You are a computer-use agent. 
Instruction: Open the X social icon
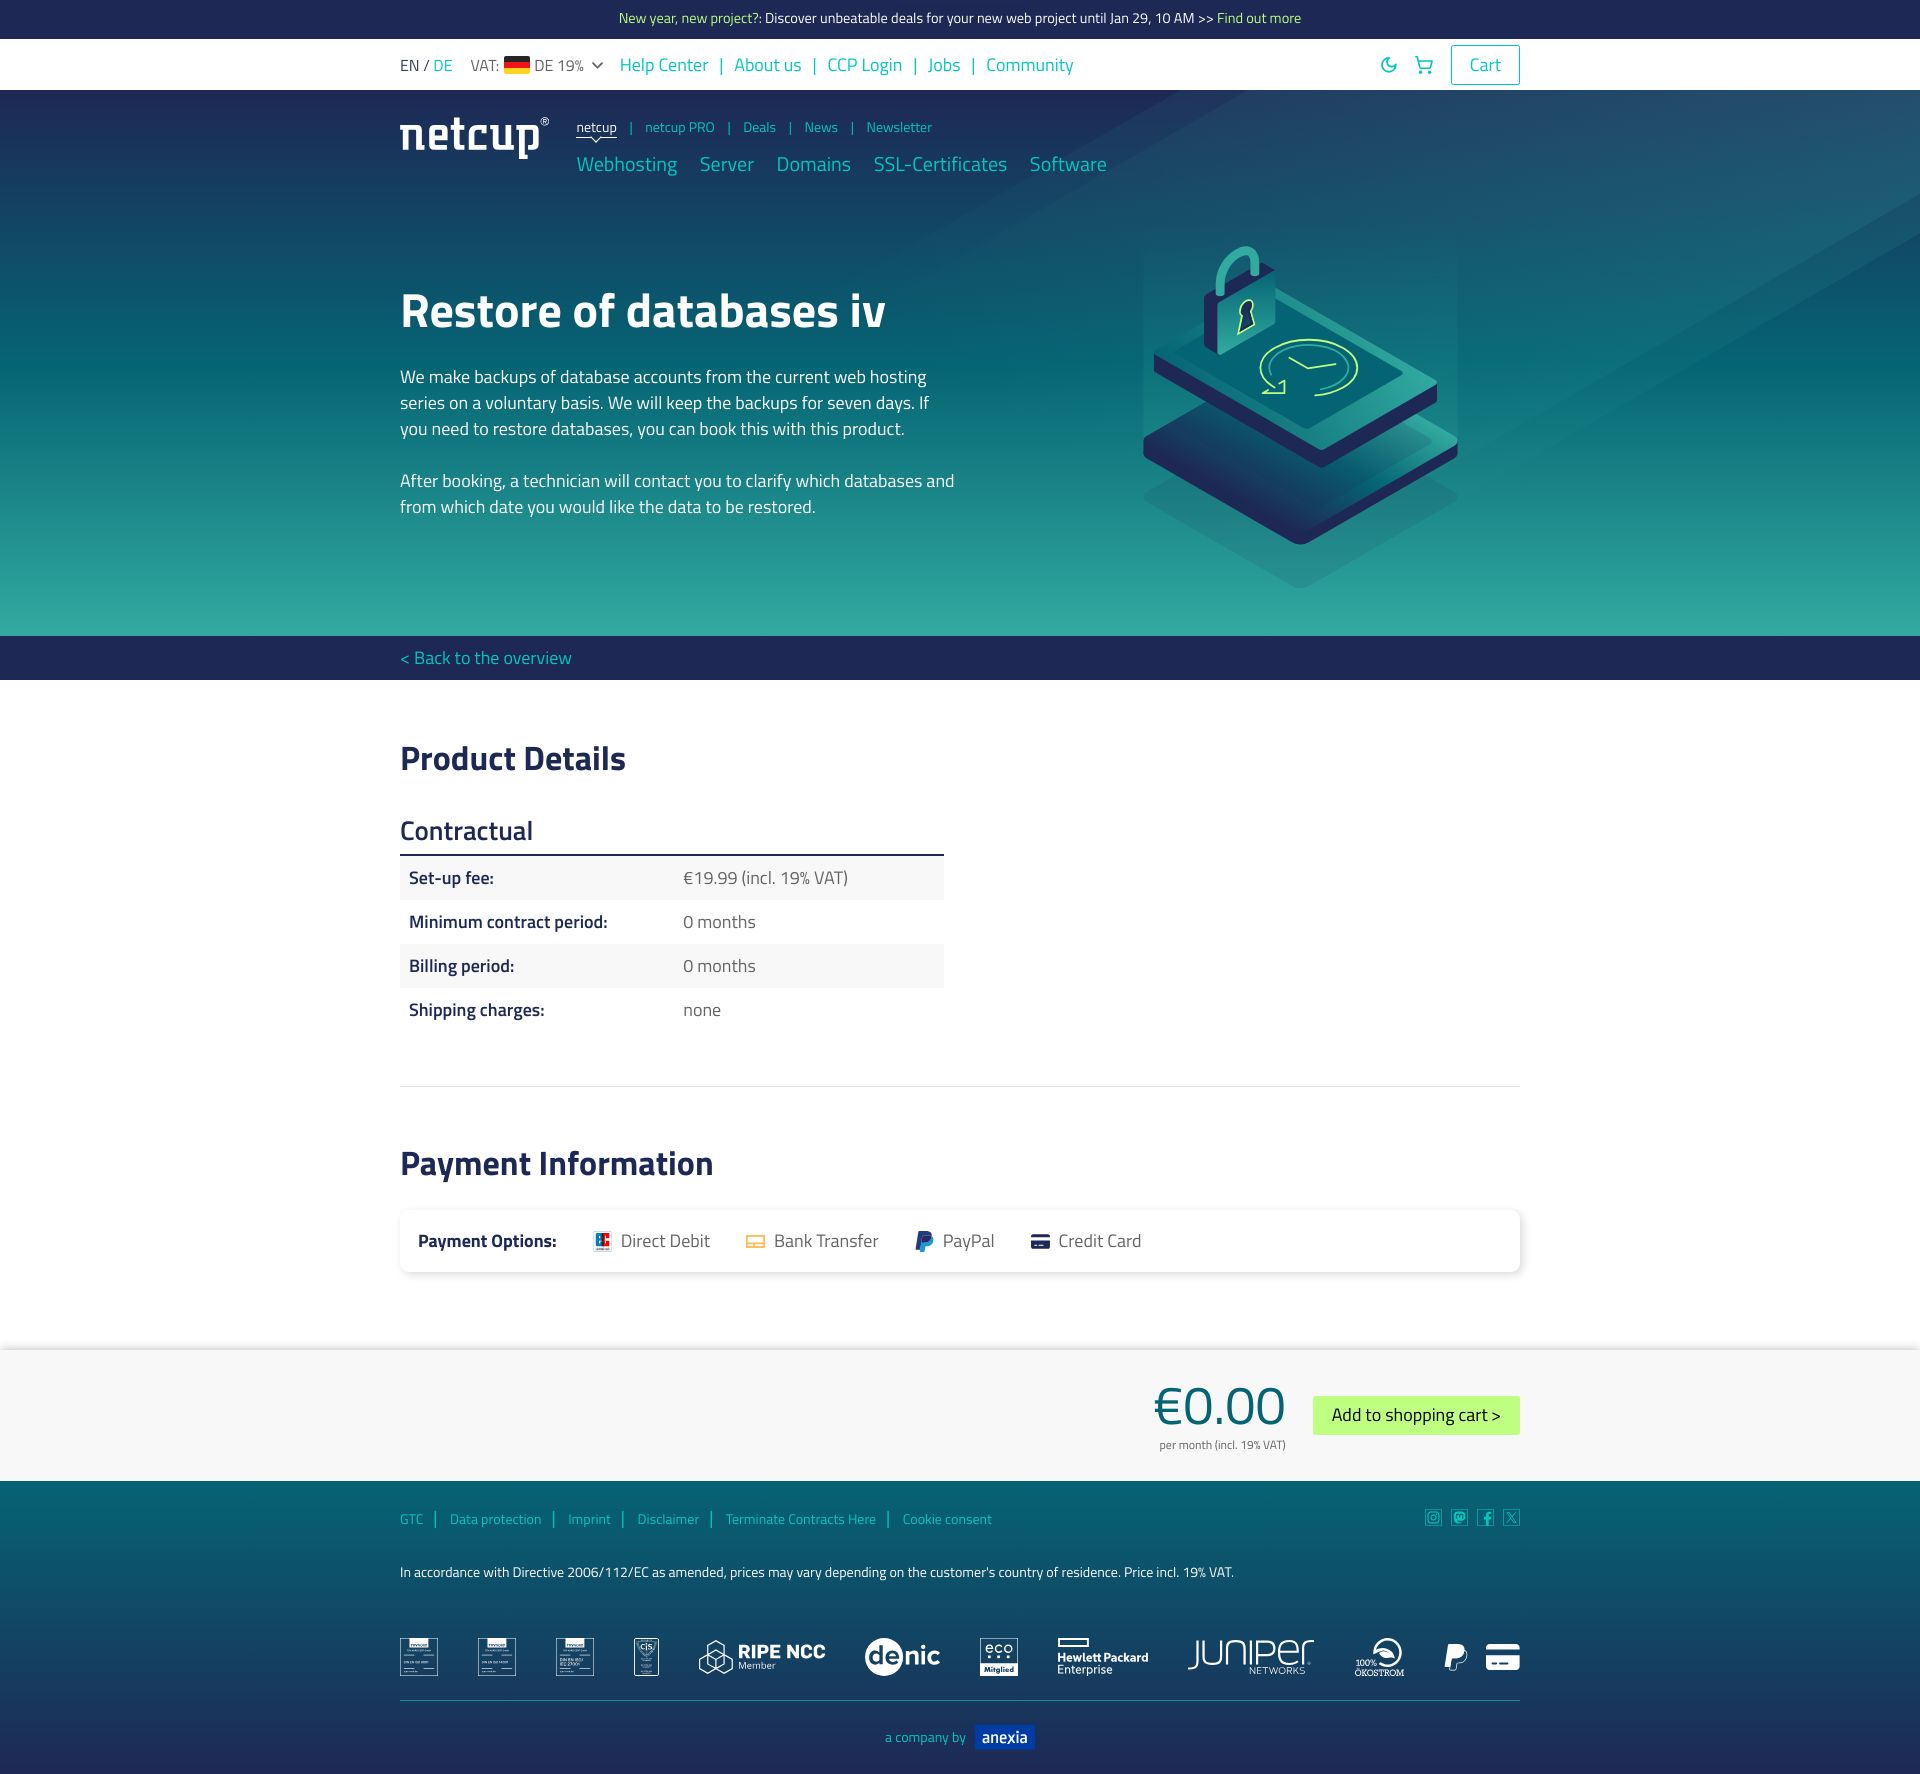(1511, 1518)
